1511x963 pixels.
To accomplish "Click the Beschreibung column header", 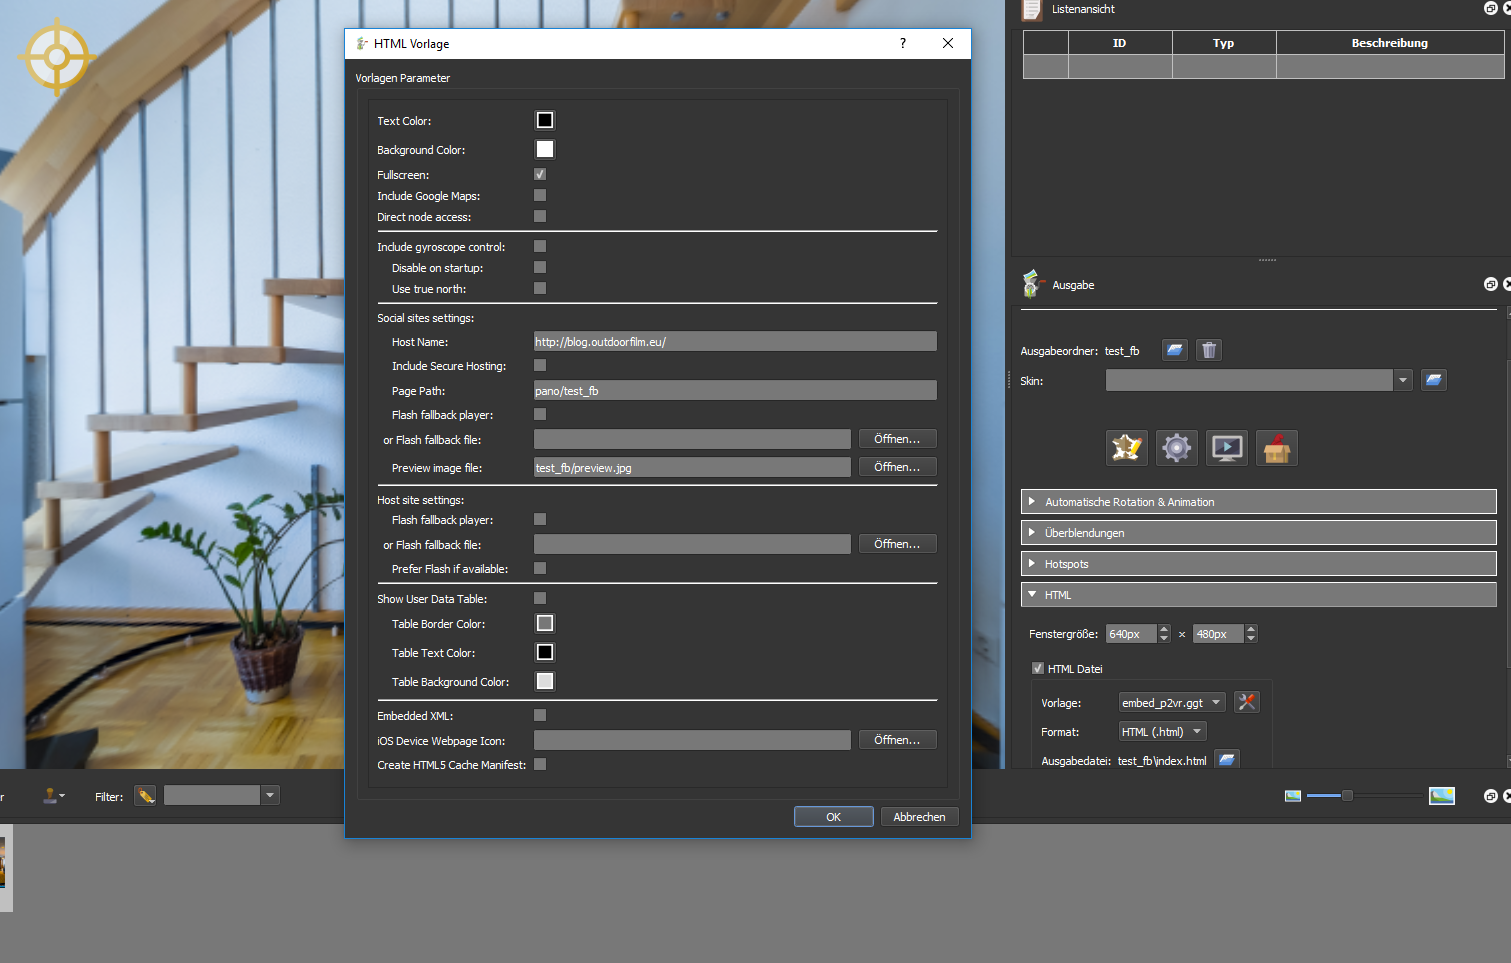I will pyautogui.click(x=1390, y=43).
